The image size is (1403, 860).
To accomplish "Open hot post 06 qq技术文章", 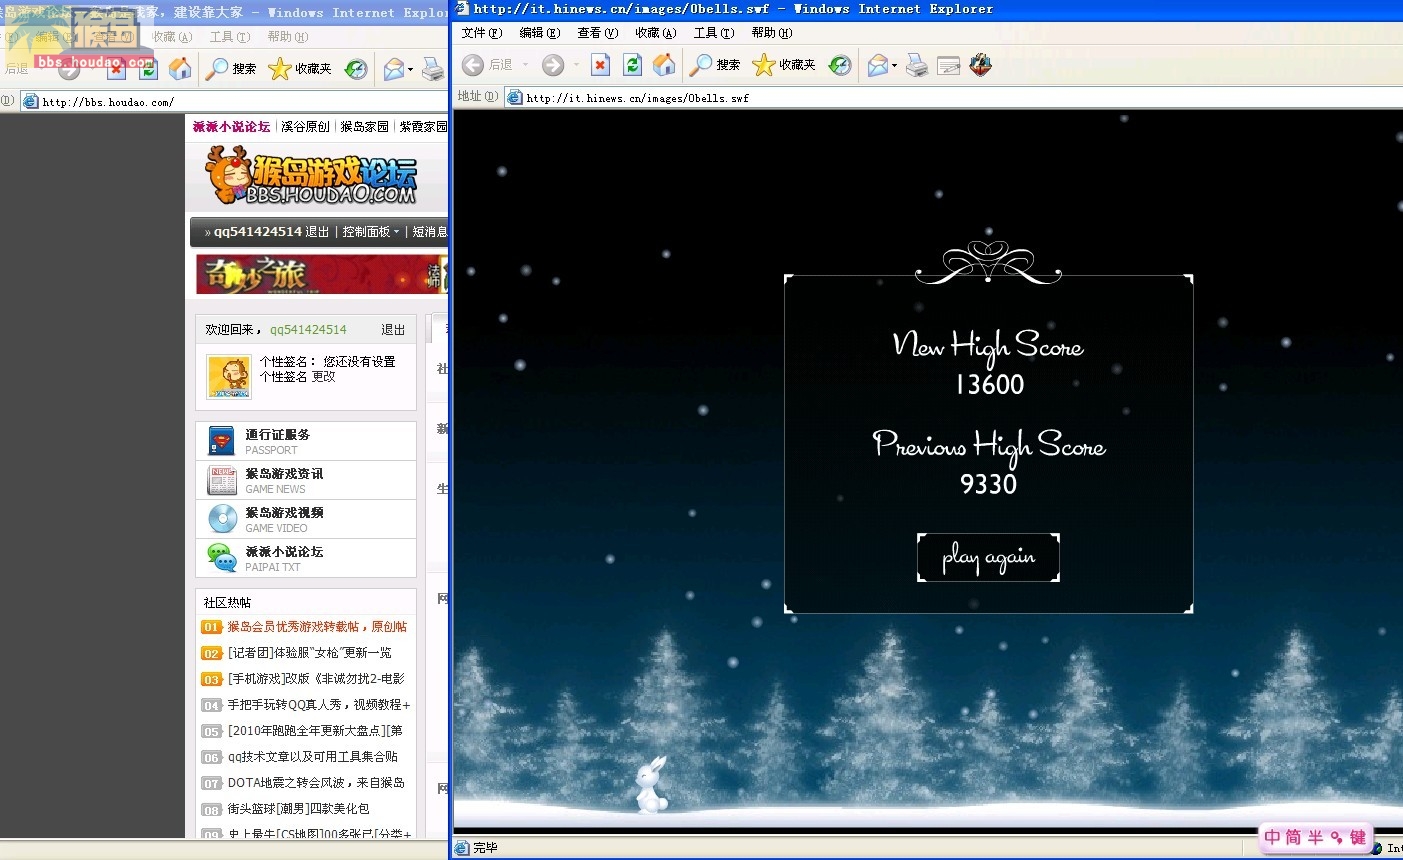I will coord(312,757).
